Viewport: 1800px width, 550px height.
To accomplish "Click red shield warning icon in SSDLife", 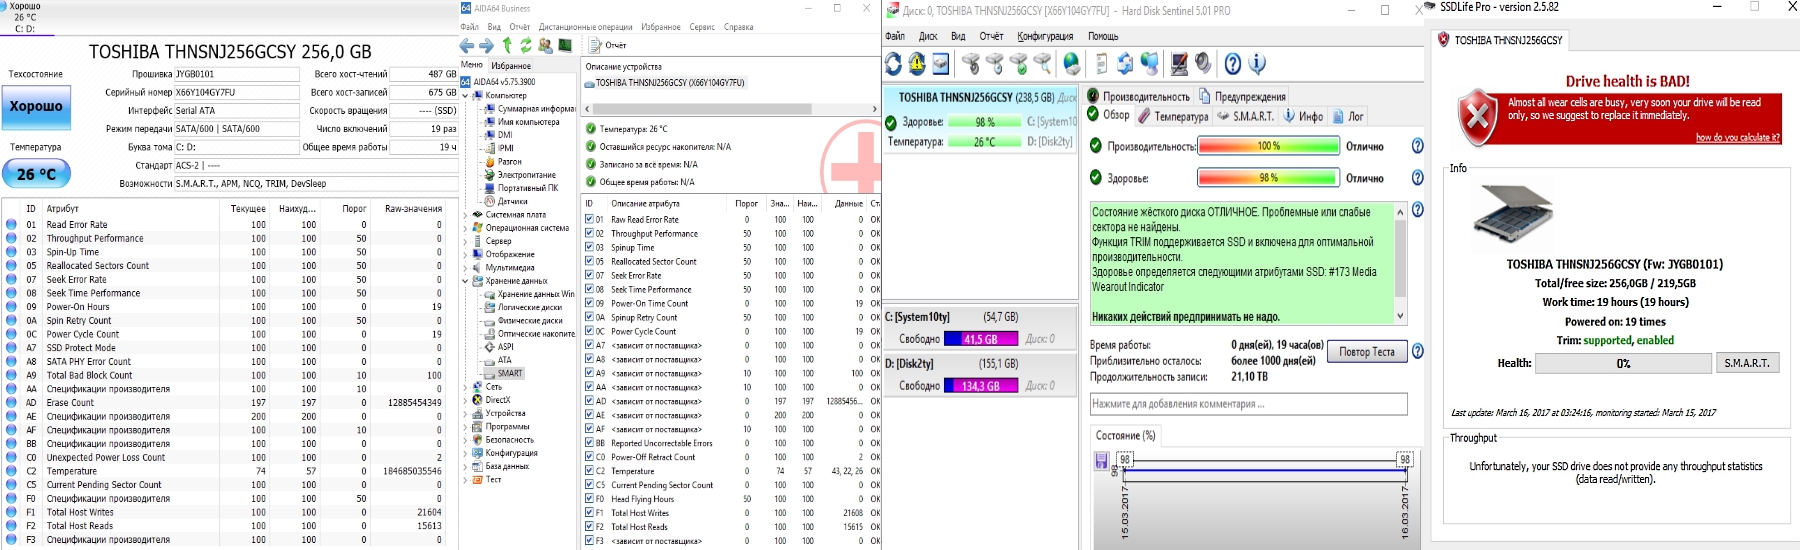I will coord(1477,118).
